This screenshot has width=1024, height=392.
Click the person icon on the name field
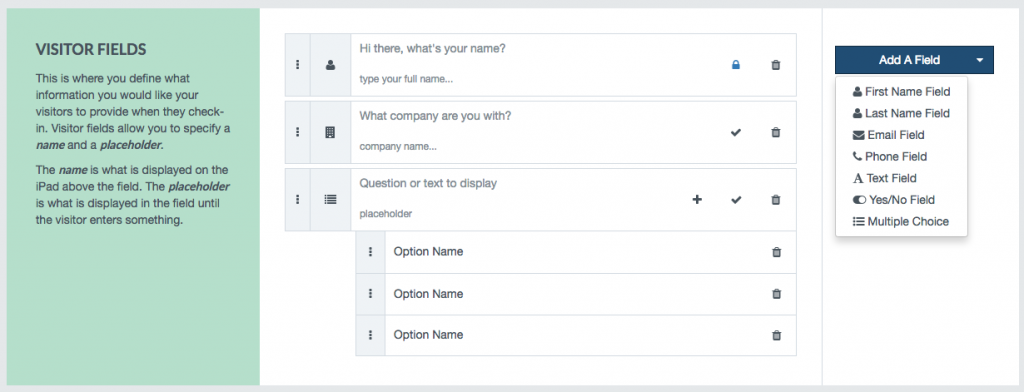coord(330,65)
